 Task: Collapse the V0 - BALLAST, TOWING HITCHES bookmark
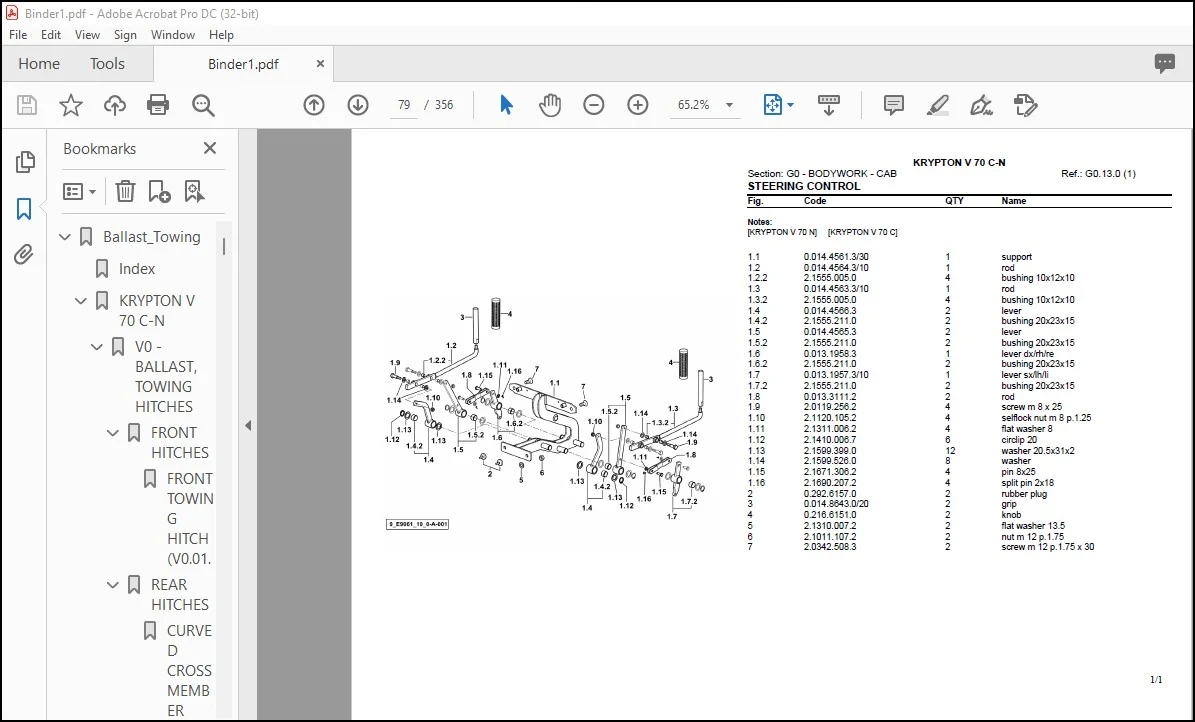coord(97,347)
